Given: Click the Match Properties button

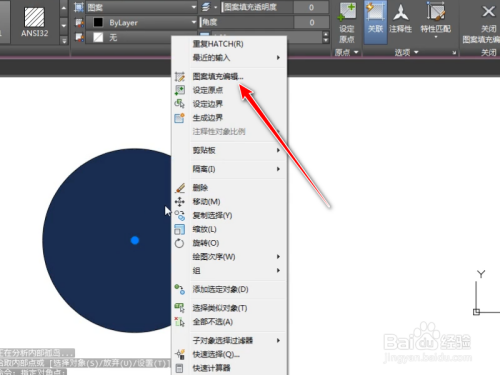Looking at the screenshot, I should [436, 20].
